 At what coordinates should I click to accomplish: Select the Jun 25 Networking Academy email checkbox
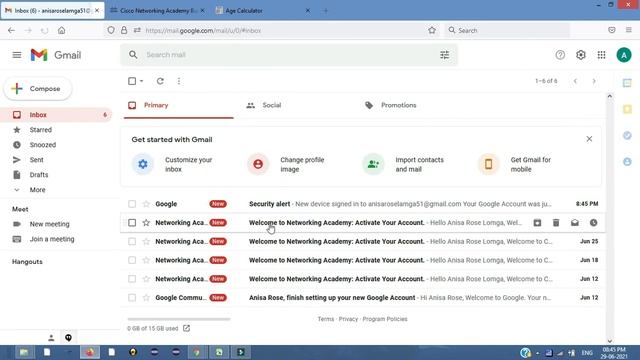click(x=132, y=241)
